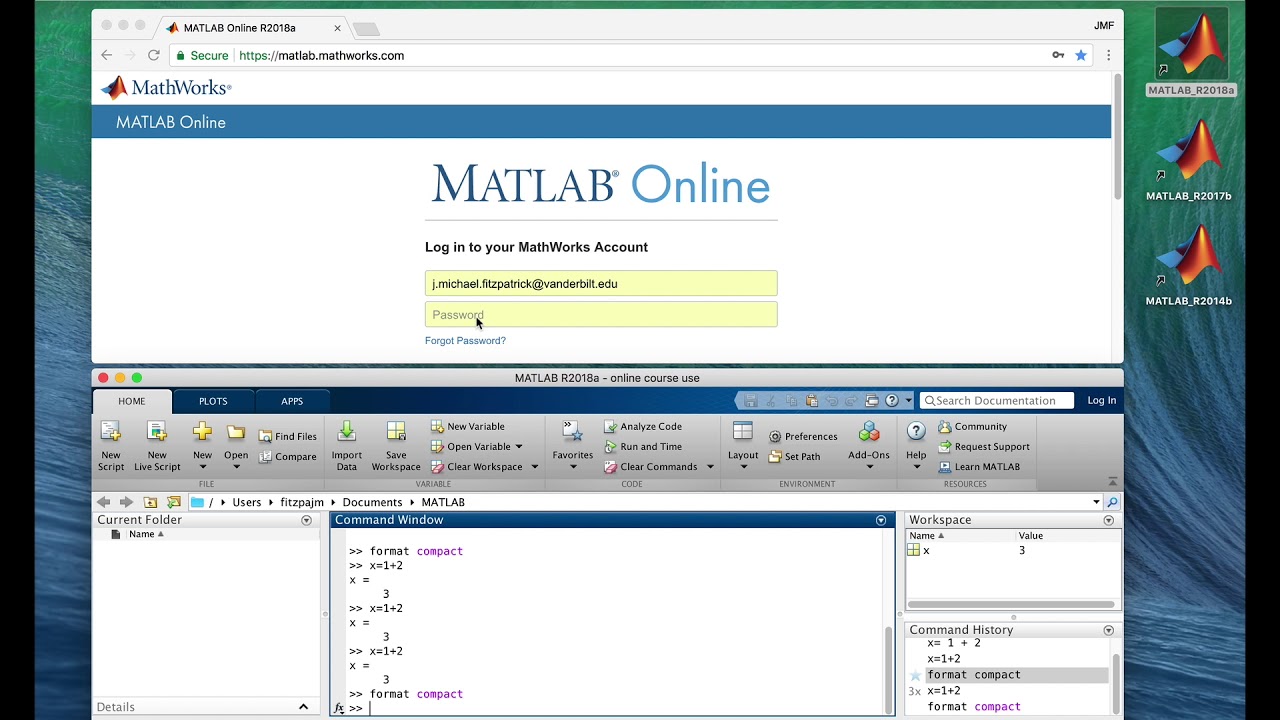Expand Clear Workspace dropdown arrow
The height and width of the screenshot is (720, 1280).
point(534,467)
